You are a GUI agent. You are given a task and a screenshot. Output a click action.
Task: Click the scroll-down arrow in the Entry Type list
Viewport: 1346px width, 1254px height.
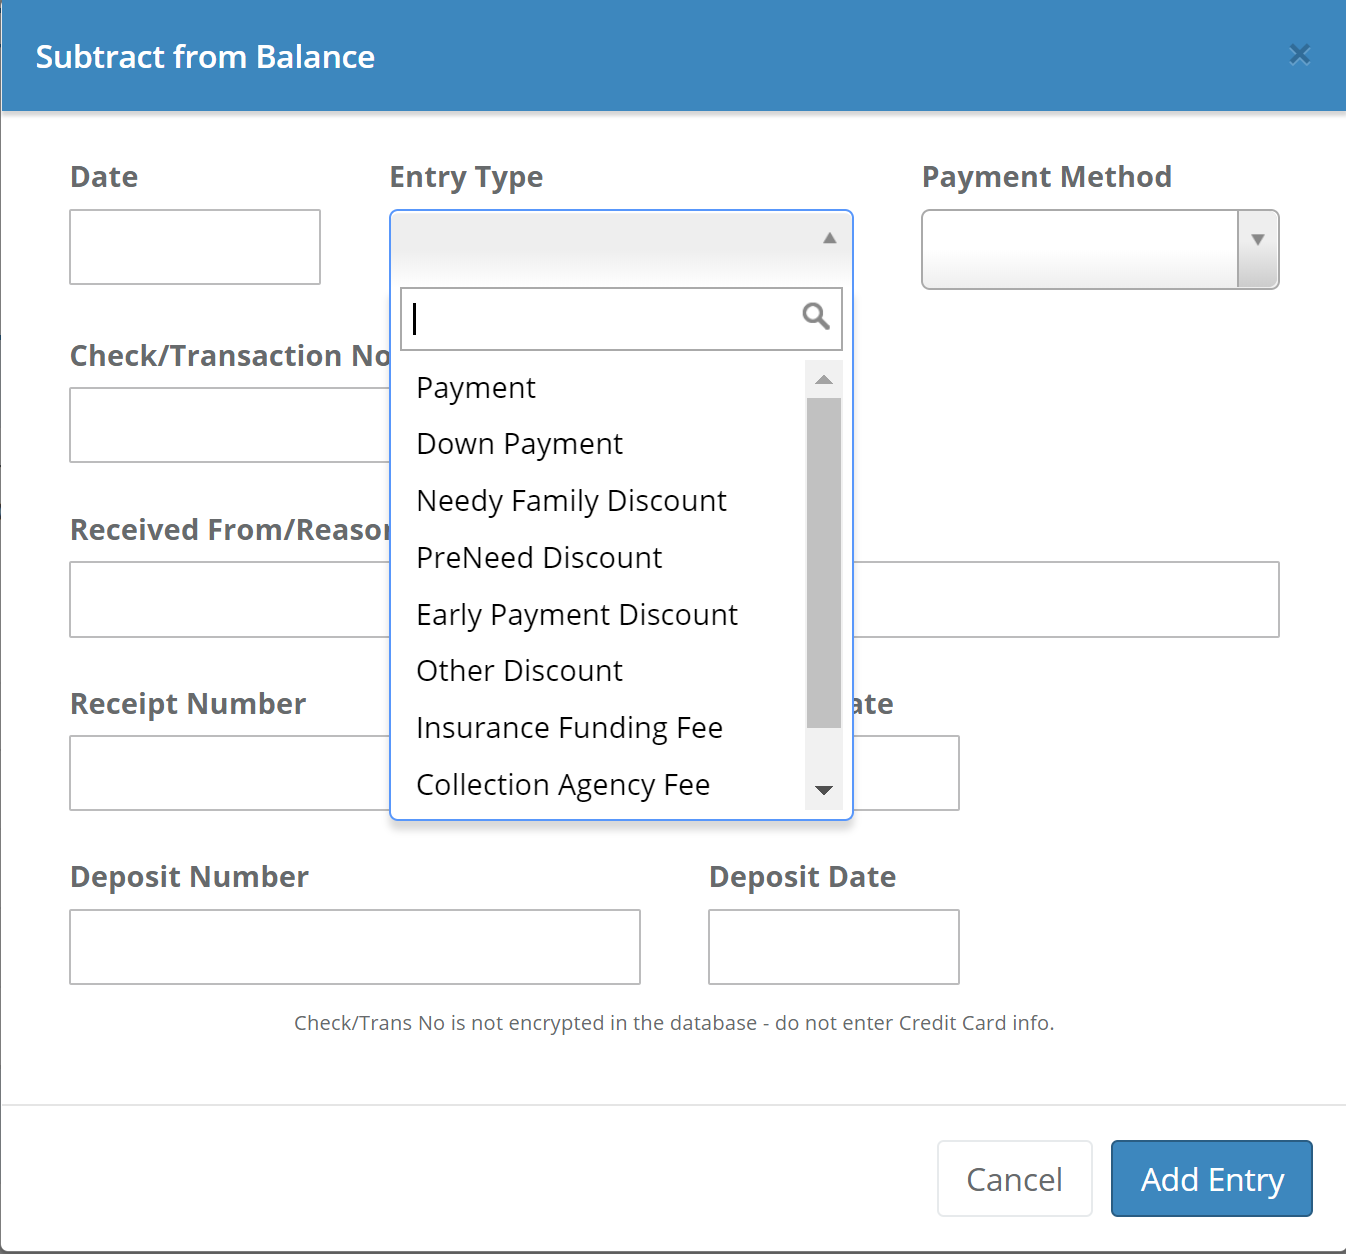tap(823, 791)
